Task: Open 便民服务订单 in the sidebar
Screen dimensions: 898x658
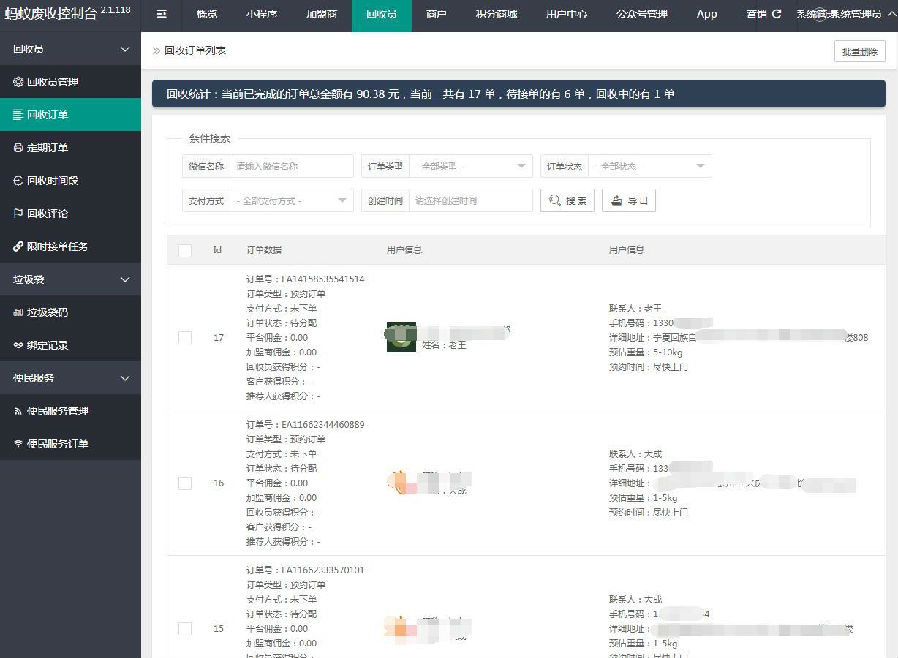Action: click(70, 443)
